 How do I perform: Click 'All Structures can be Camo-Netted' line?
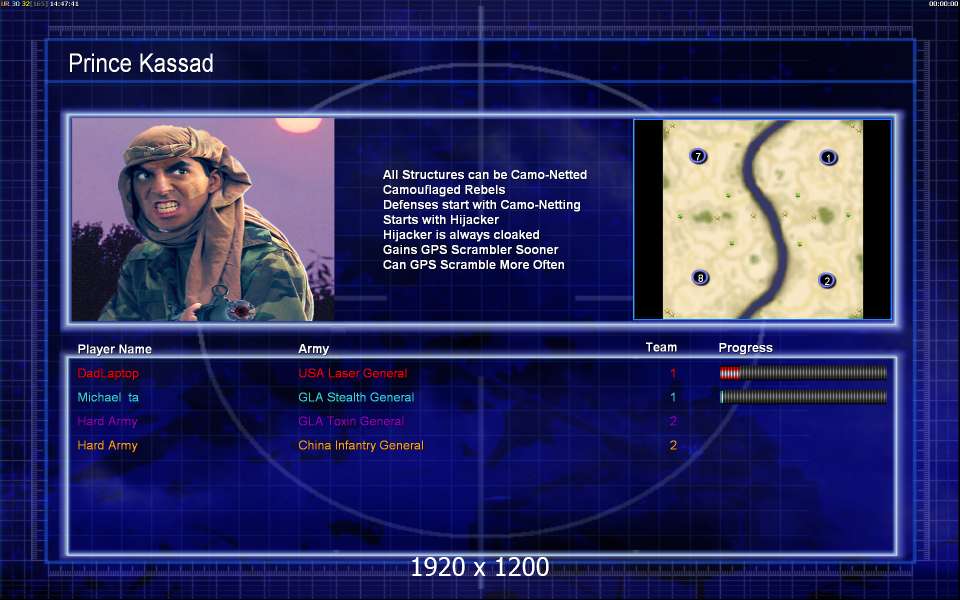pos(485,174)
